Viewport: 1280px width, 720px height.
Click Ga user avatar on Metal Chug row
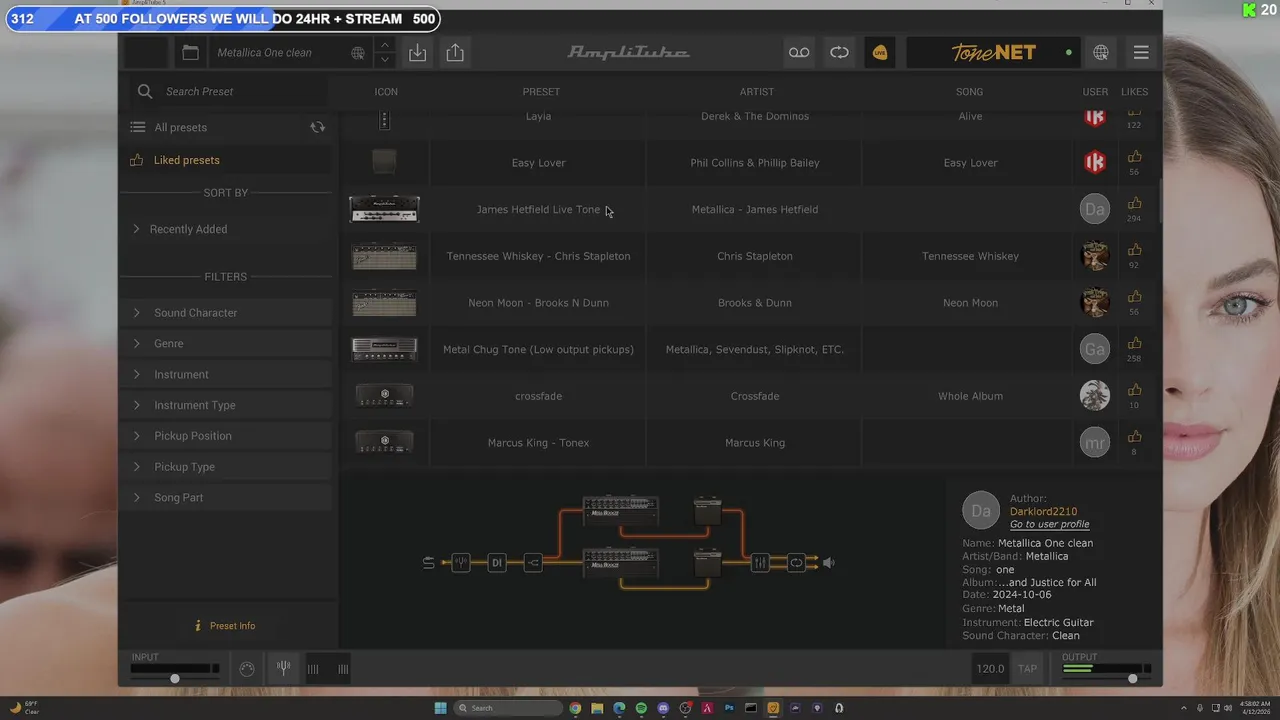(1095, 349)
